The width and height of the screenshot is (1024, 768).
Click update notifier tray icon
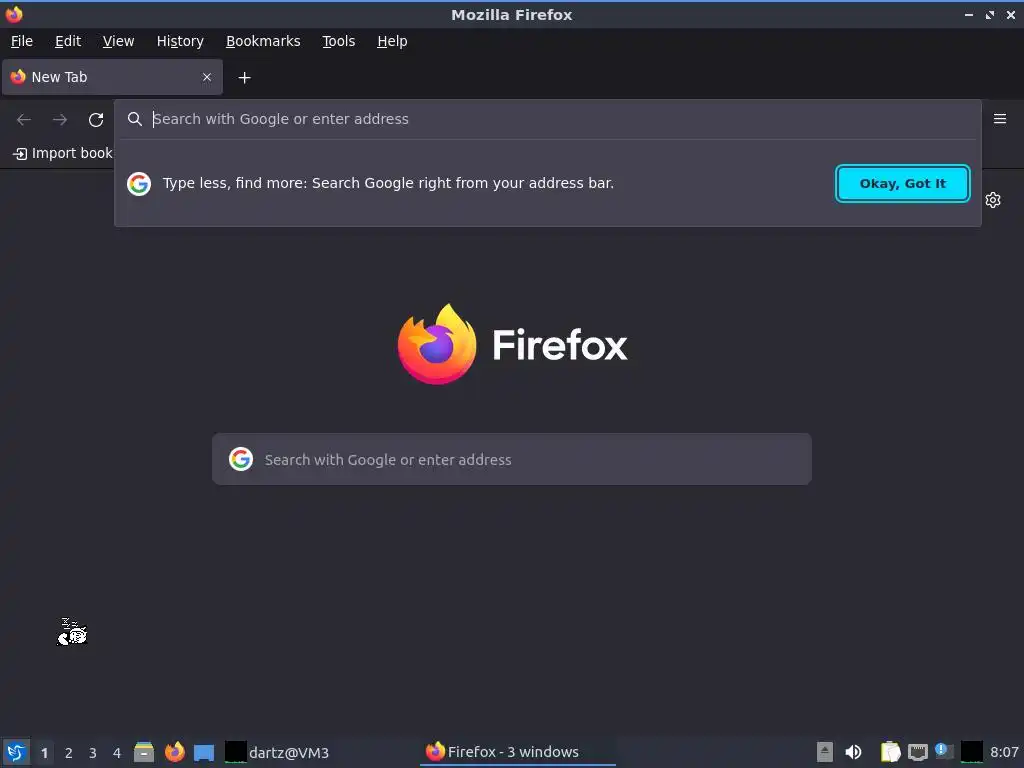[x=944, y=752]
